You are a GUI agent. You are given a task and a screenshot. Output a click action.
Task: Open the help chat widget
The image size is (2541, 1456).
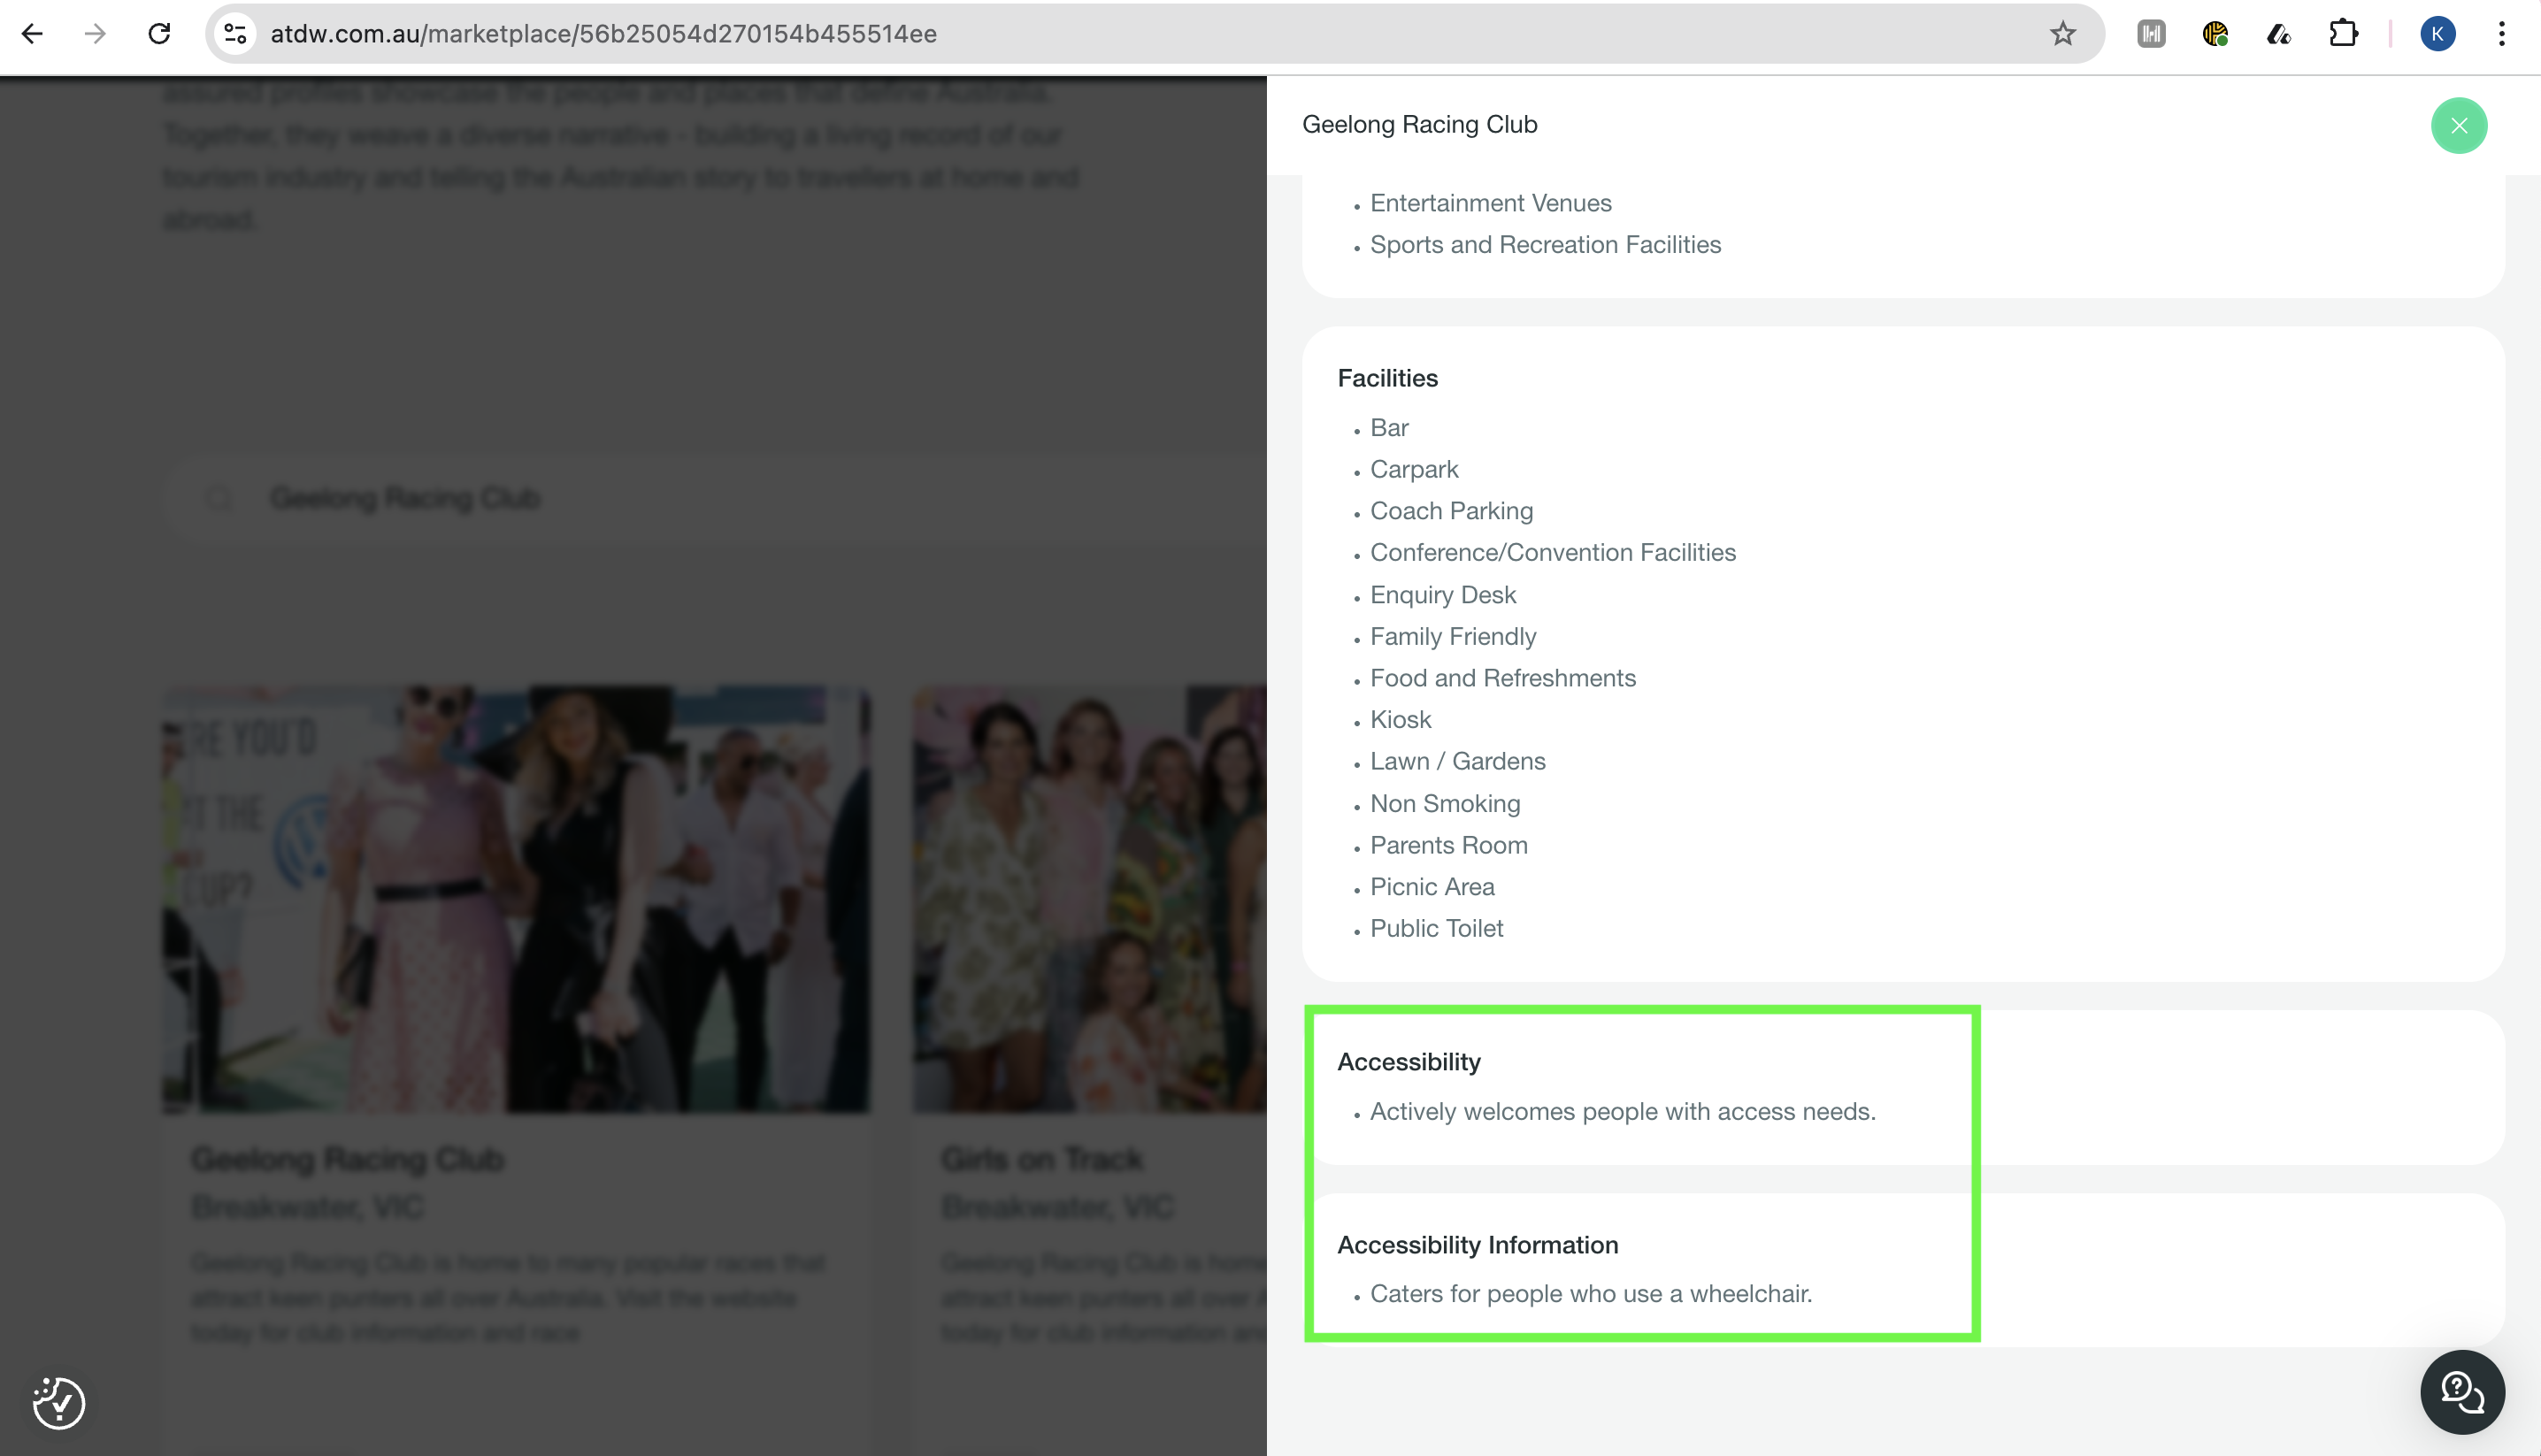click(2462, 1391)
